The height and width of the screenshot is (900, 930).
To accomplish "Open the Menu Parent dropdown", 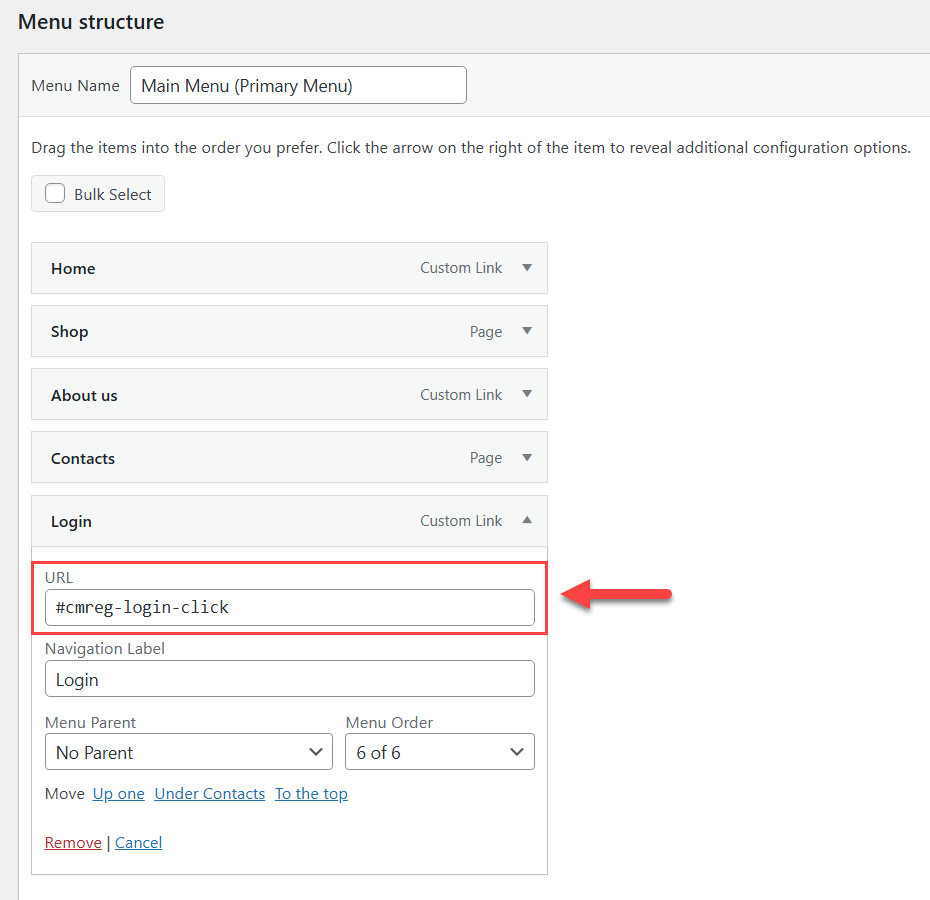I will pos(189,752).
